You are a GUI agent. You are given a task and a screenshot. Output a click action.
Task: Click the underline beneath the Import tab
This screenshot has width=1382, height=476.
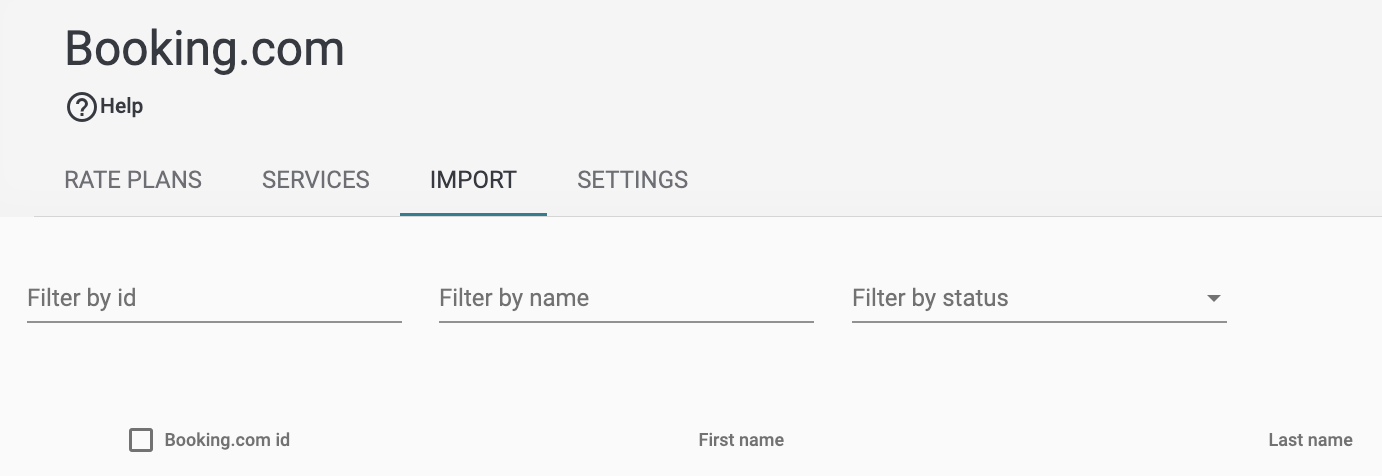[473, 214]
